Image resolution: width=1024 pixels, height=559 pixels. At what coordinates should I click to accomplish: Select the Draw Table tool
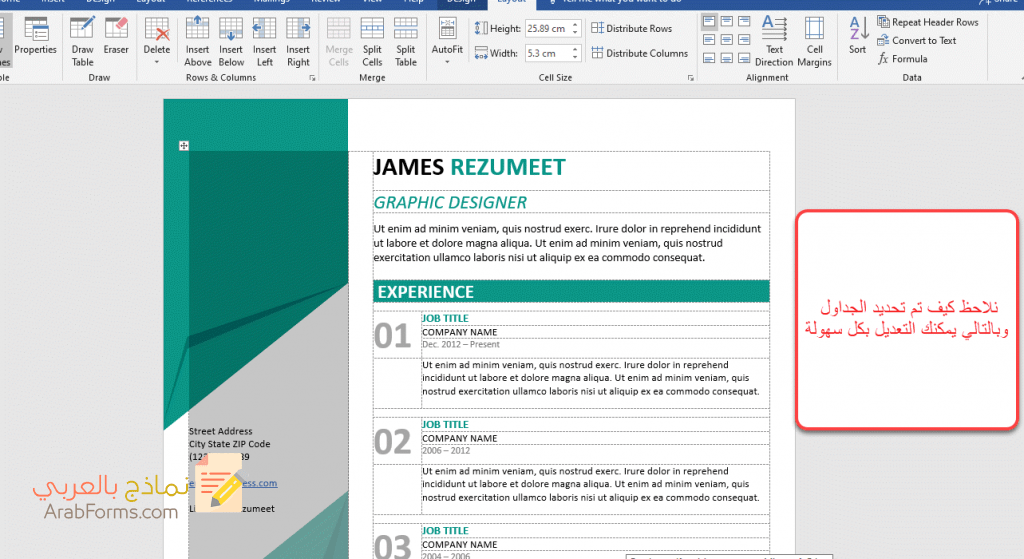point(82,40)
